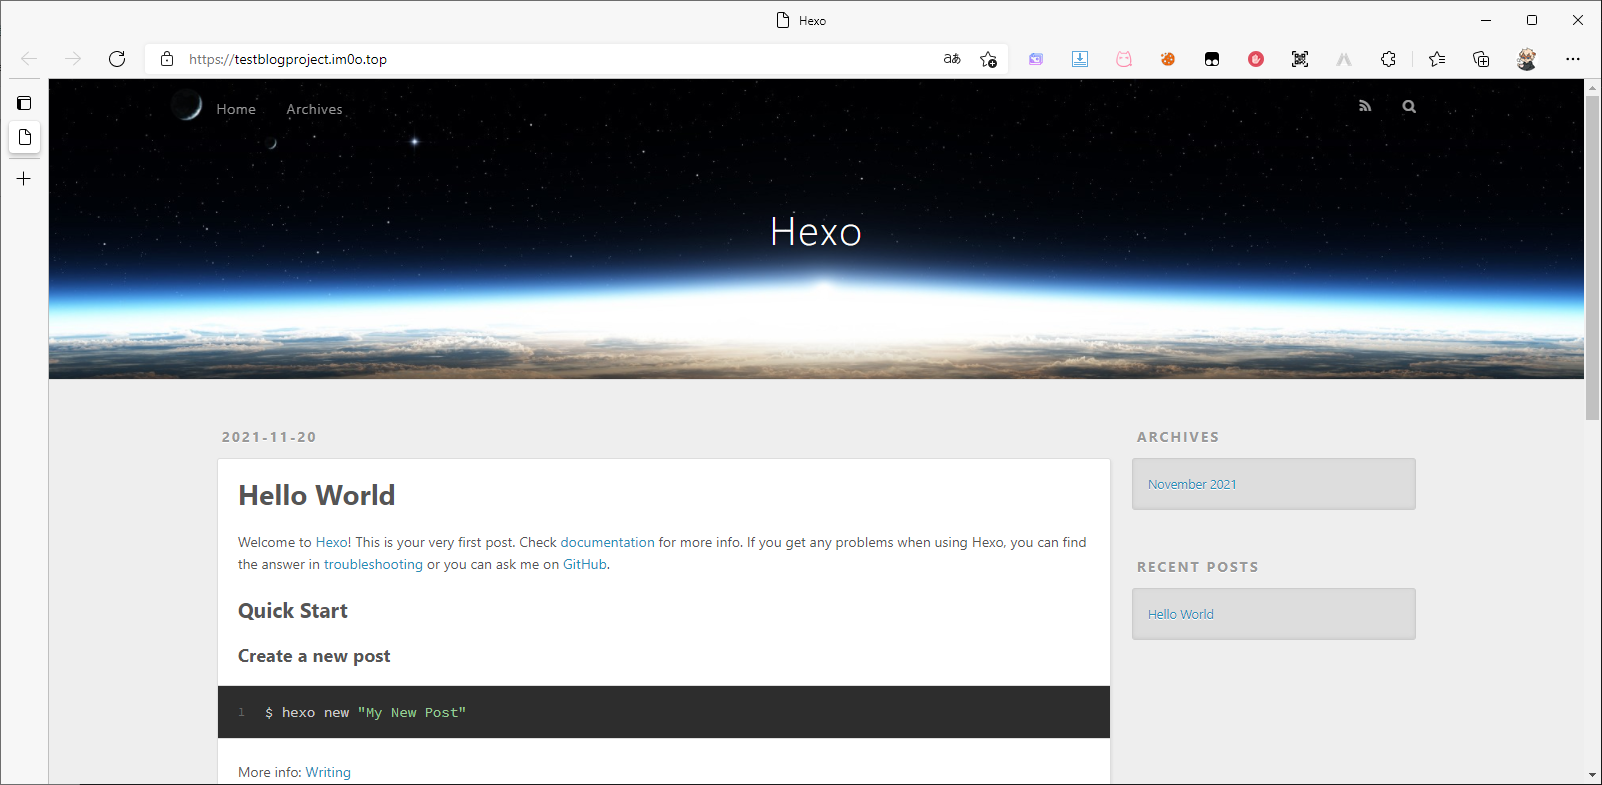Open the red hand blocker extension
Screen dimensions: 1602x785
pos(1256,59)
